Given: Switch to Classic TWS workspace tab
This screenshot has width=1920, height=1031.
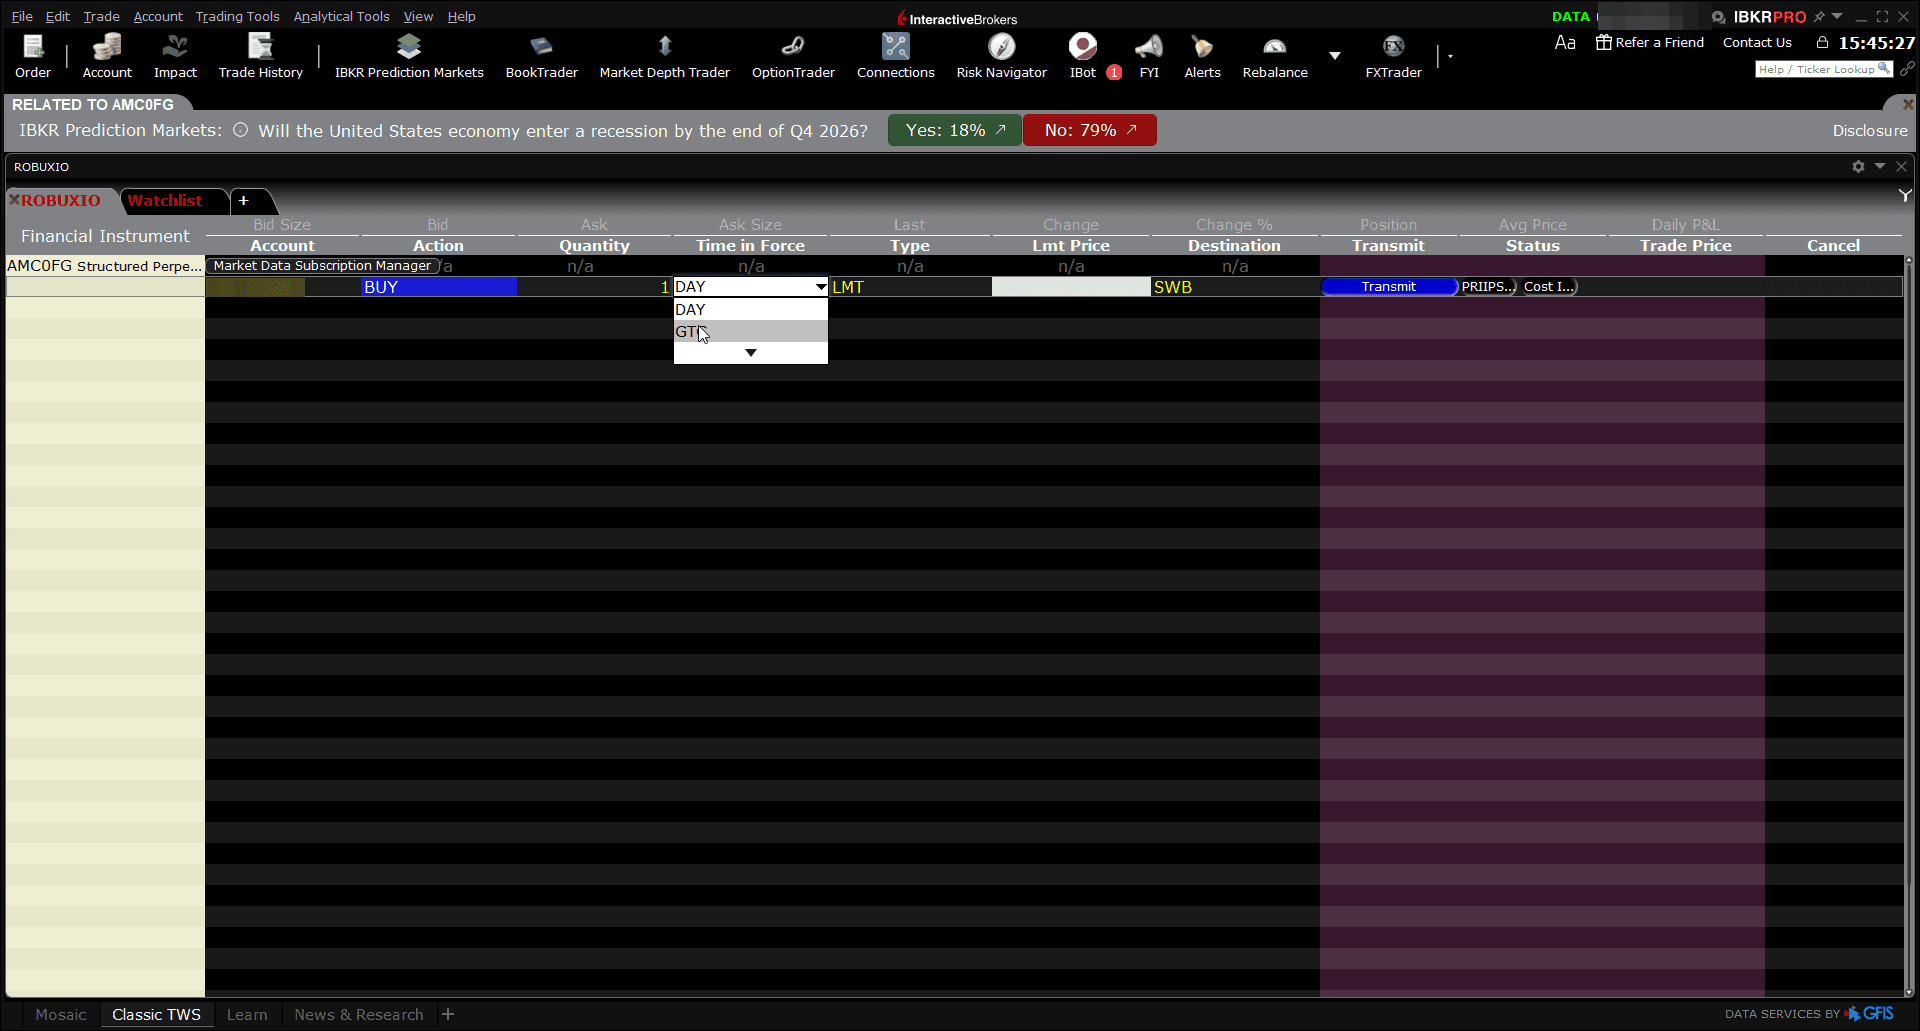Looking at the screenshot, I should point(156,1014).
